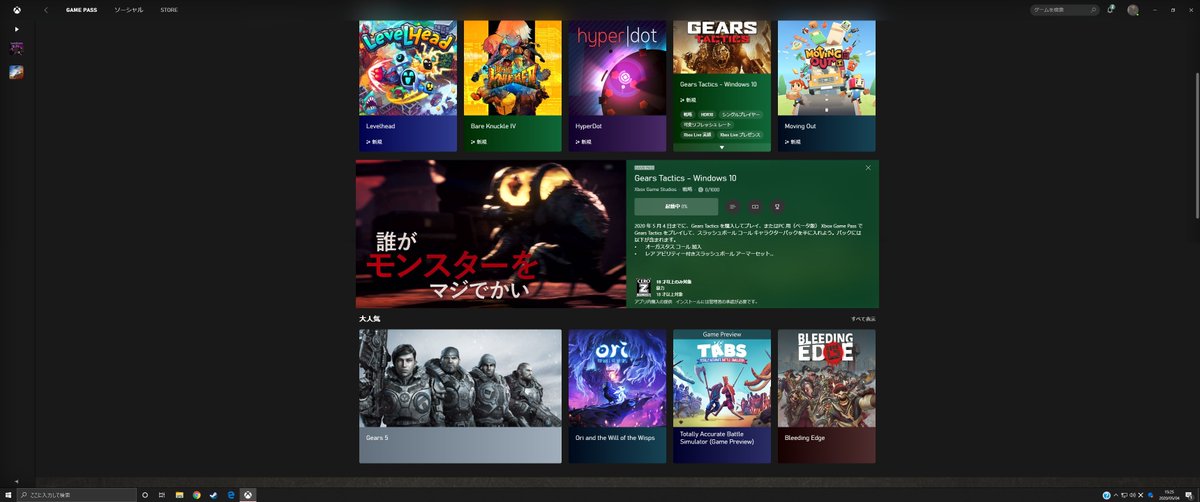Image resolution: width=1200 pixels, height=502 pixels.
Task: Open the Bare Knuckle IV game card
Action: pyautogui.click(x=513, y=86)
